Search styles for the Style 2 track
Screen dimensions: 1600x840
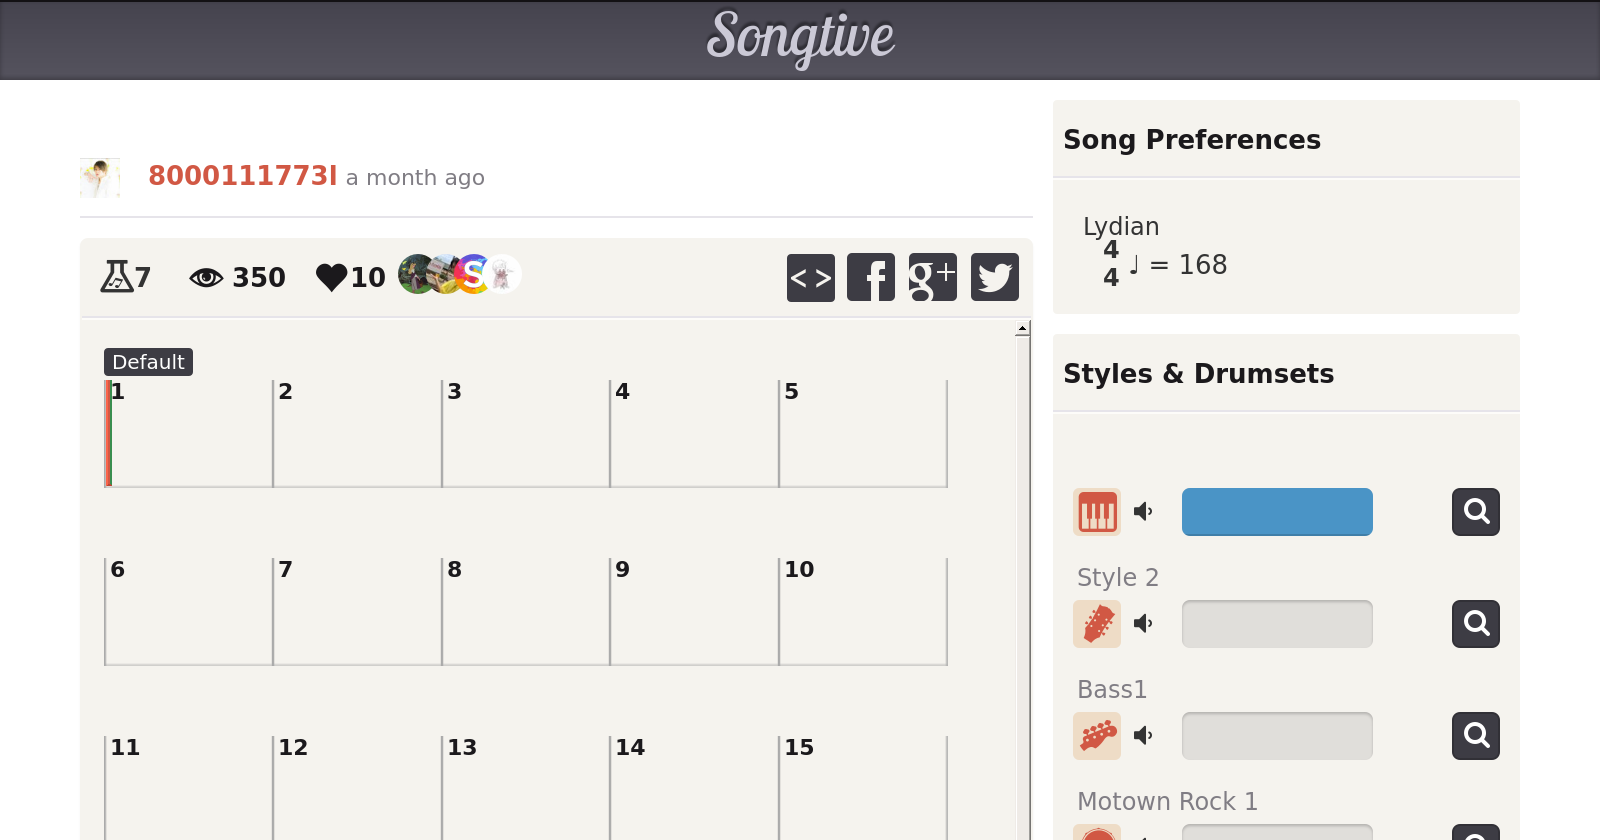click(1476, 624)
